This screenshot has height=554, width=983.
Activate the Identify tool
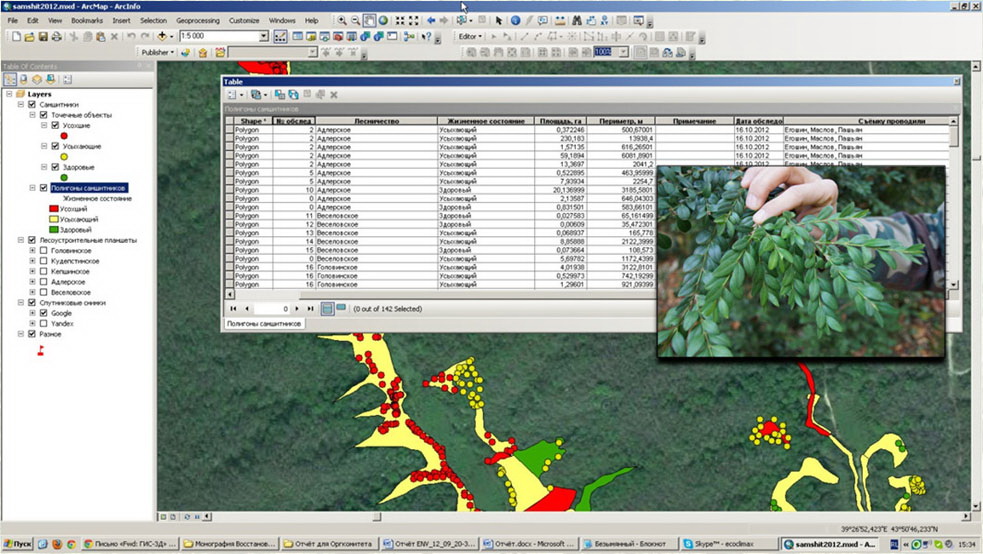point(515,21)
